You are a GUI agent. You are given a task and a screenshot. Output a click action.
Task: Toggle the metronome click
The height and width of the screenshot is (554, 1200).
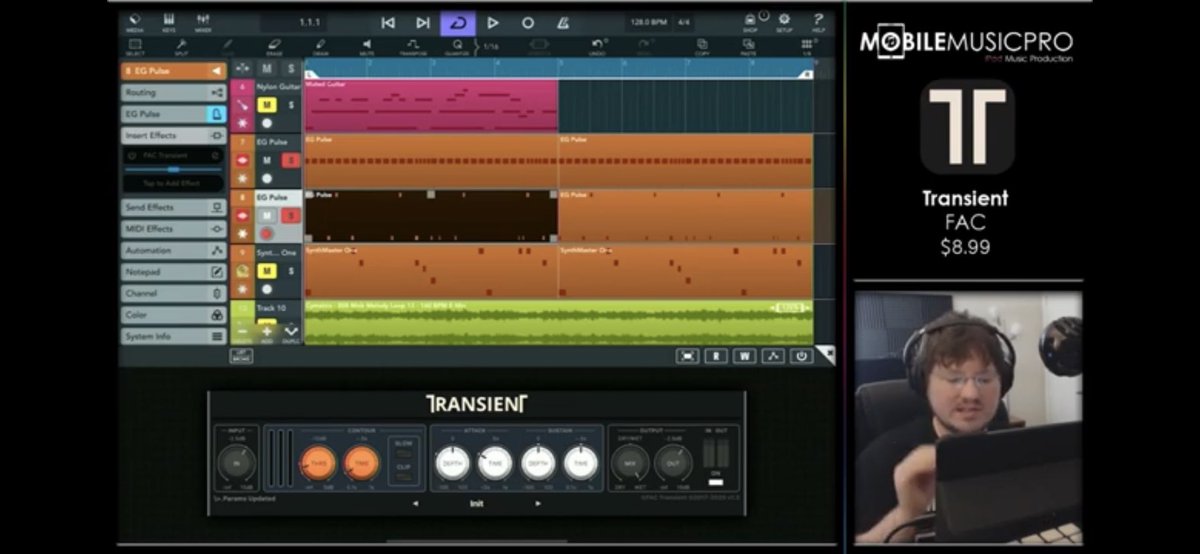click(562, 22)
